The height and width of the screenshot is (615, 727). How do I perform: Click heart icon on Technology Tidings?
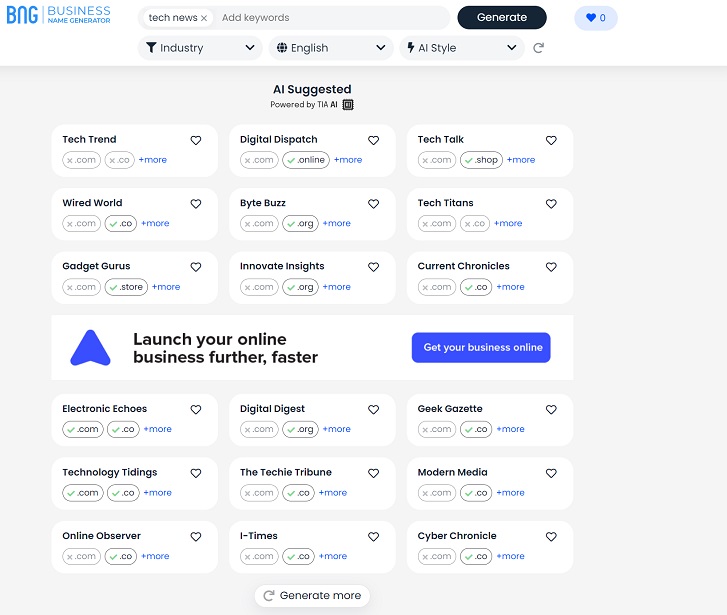(x=196, y=473)
